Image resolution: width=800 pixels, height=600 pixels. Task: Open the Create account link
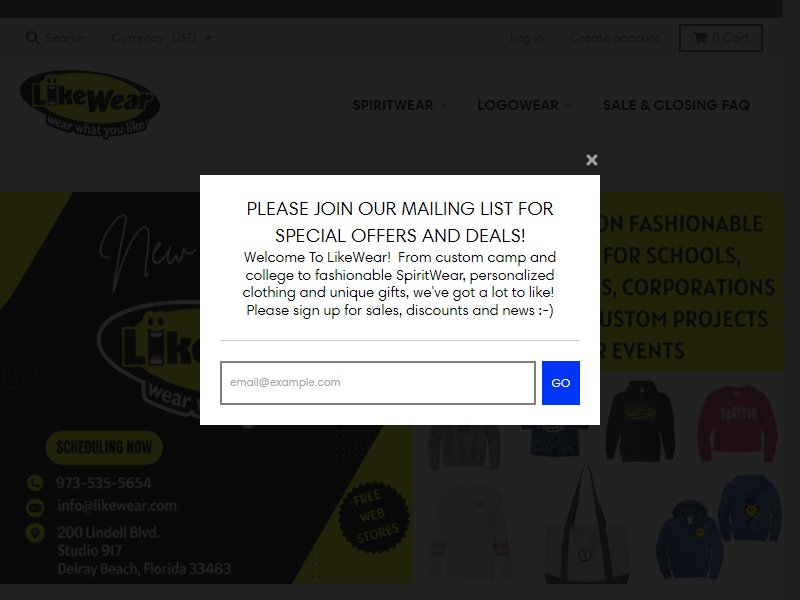pyautogui.click(x=615, y=38)
